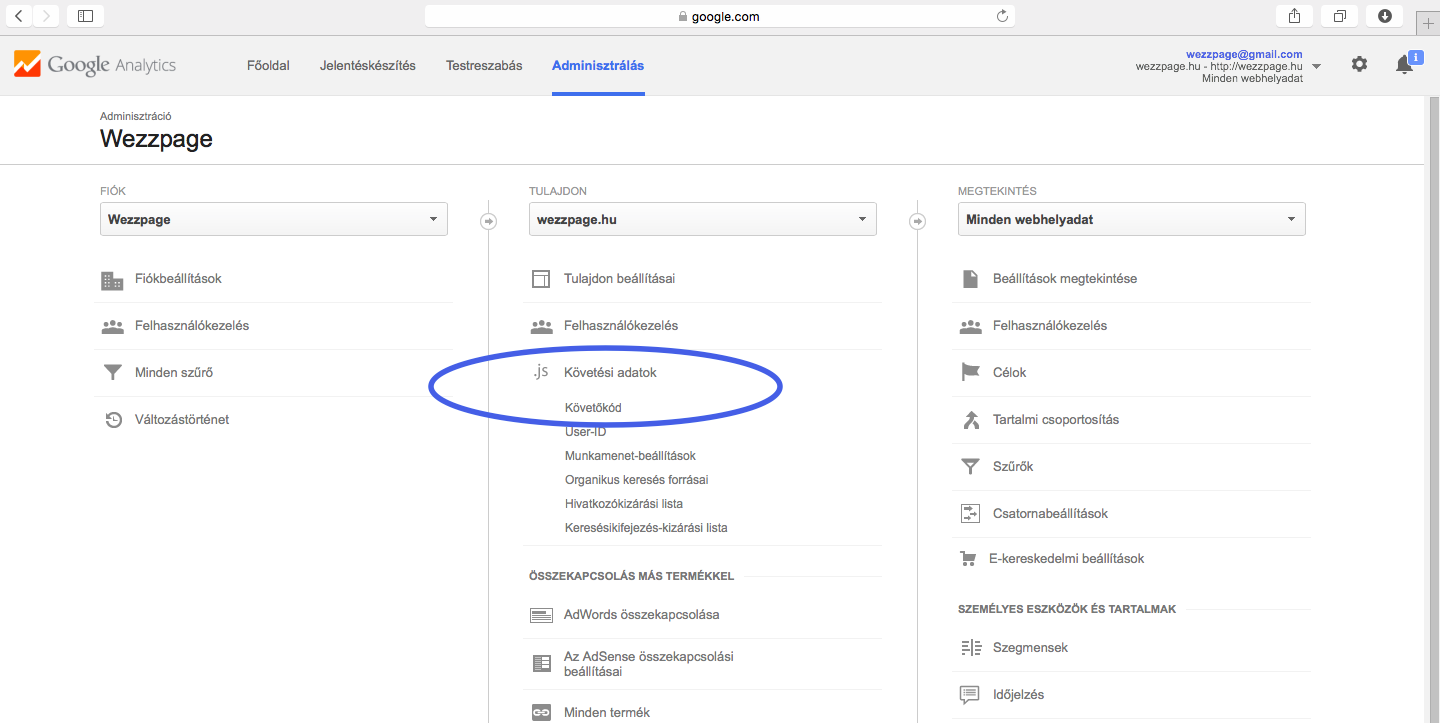Screen dimensions: 1440x723
Task: Open Keresésikifejezés-kizárási lista link
Action: click(646, 528)
